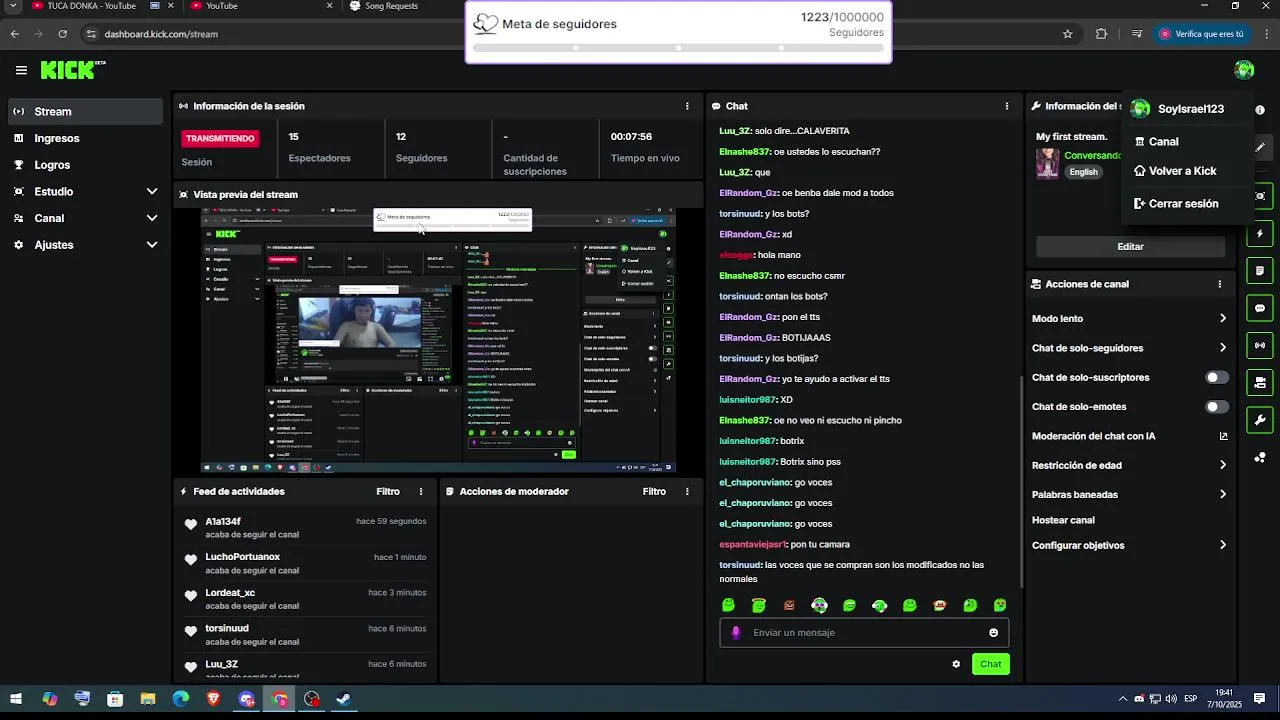This screenshot has width=1280, height=720.
Task: Click the Verifica que eres tú button
Action: 1202,34
